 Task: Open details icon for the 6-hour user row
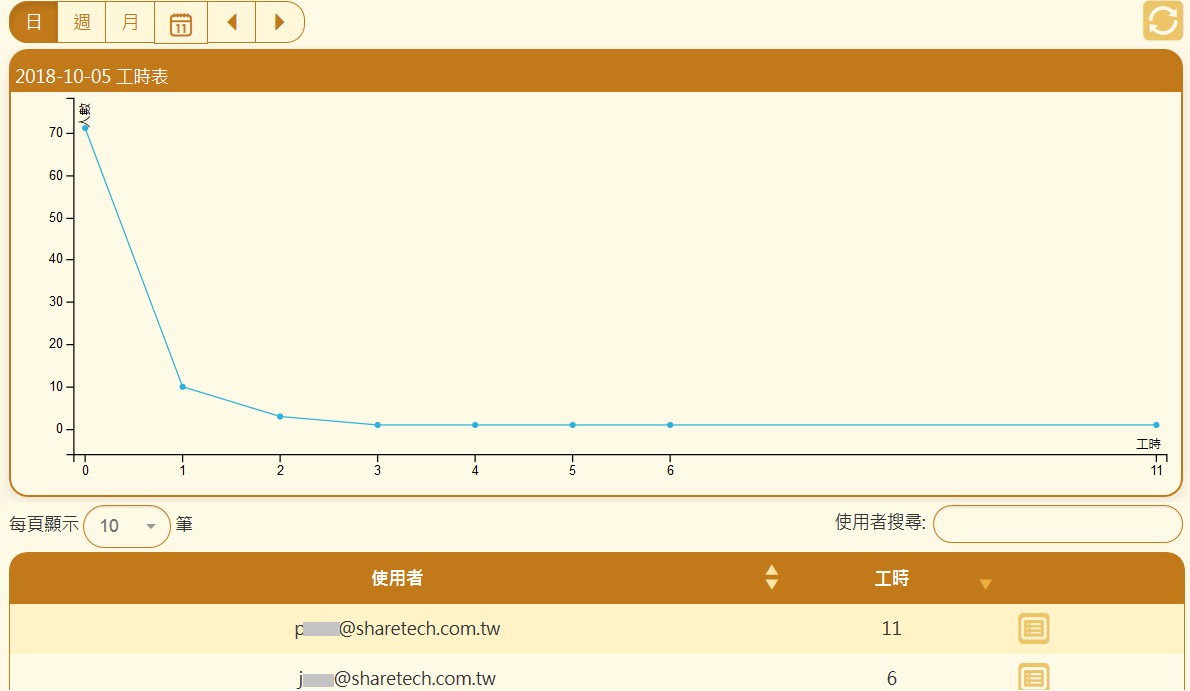[x=1033, y=678]
